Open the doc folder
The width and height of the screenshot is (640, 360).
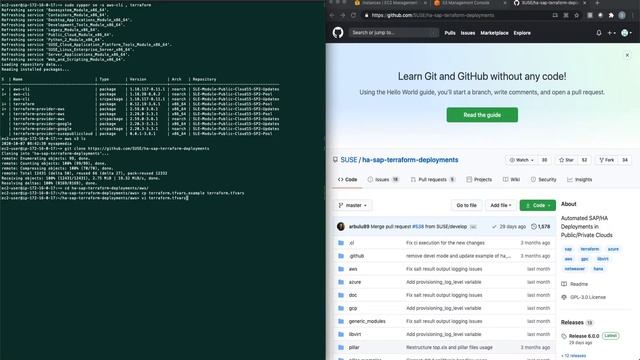(x=353, y=295)
